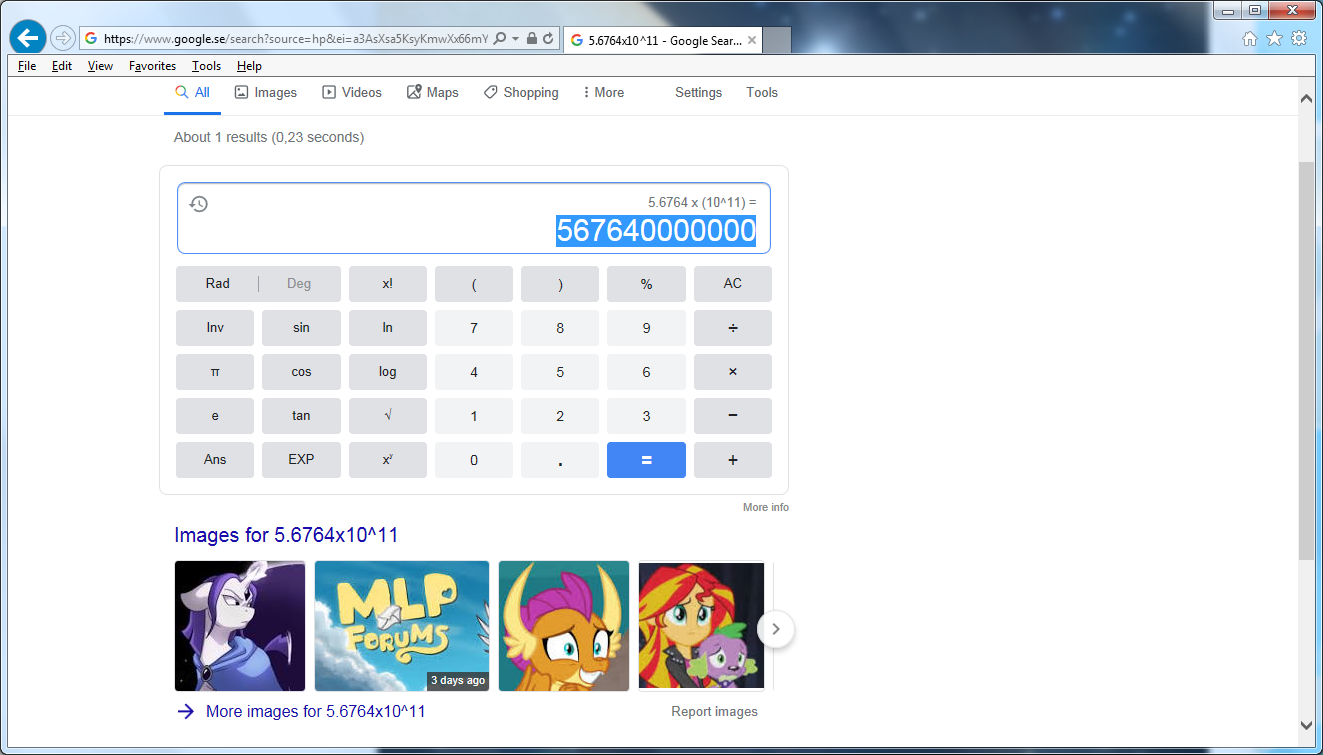This screenshot has height=755, width=1323.
Task: Click the multiplication key
Action: point(733,372)
